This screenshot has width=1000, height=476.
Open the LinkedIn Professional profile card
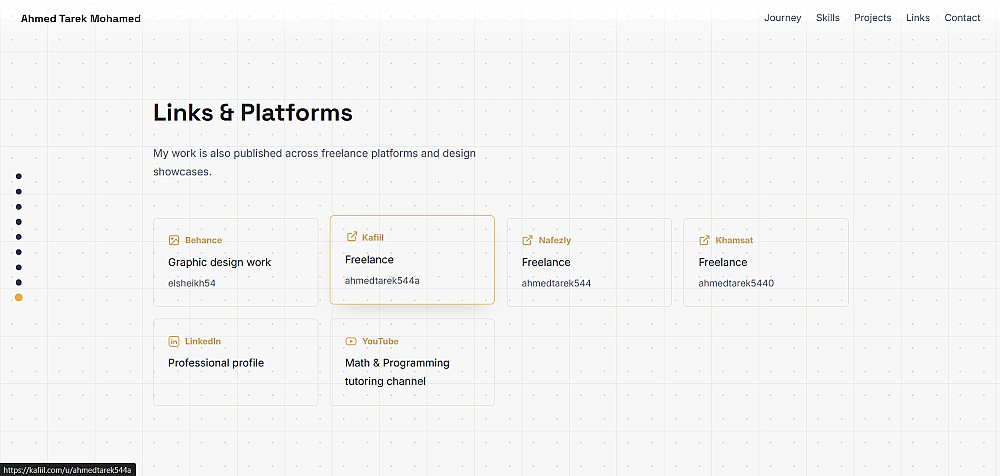point(235,362)
